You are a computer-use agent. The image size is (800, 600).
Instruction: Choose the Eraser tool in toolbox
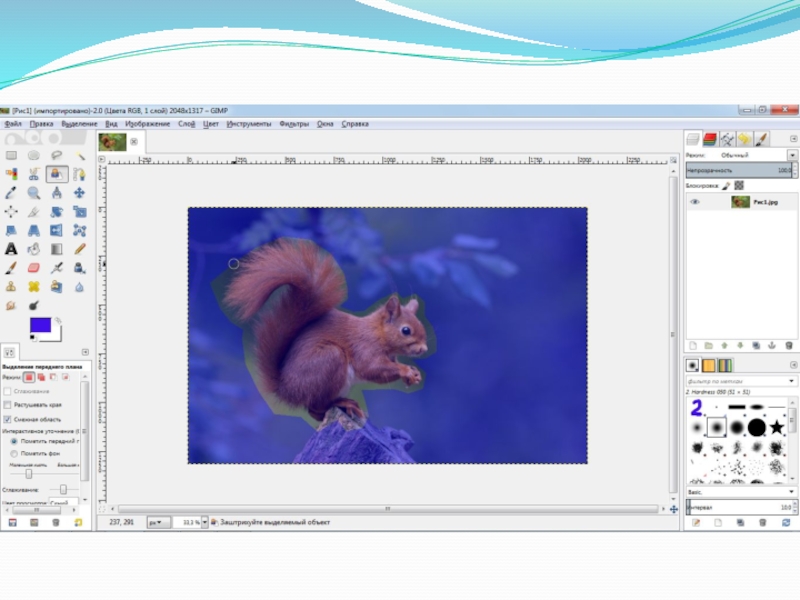34,268
